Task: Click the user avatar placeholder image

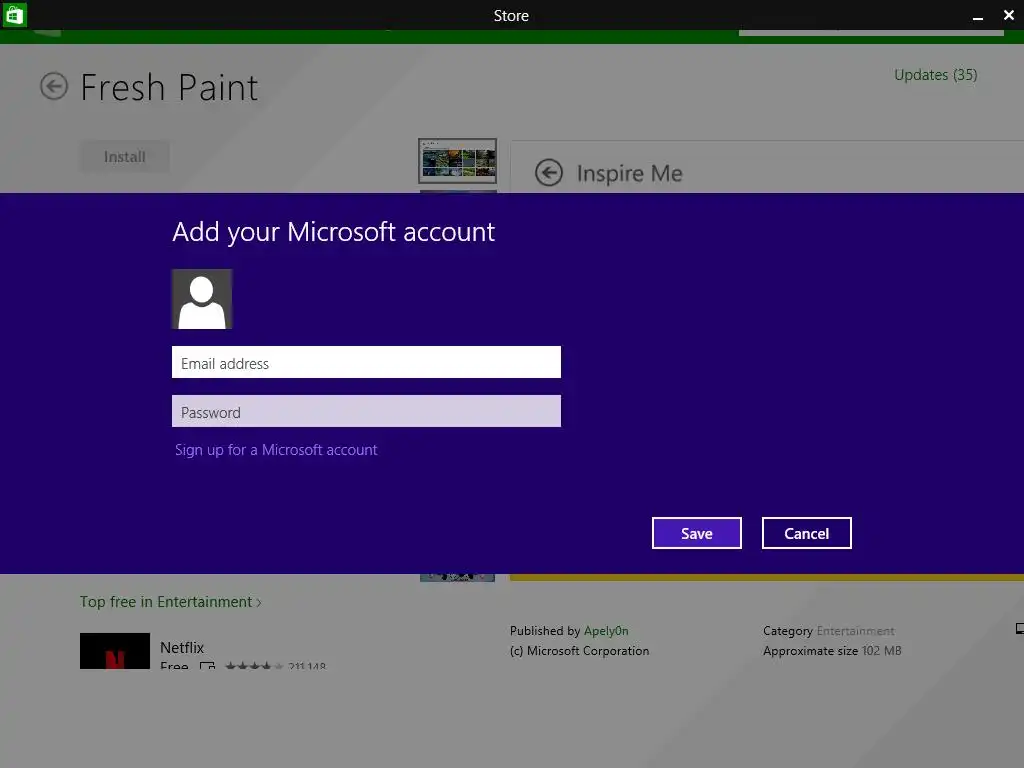Action: pos(202,299)
